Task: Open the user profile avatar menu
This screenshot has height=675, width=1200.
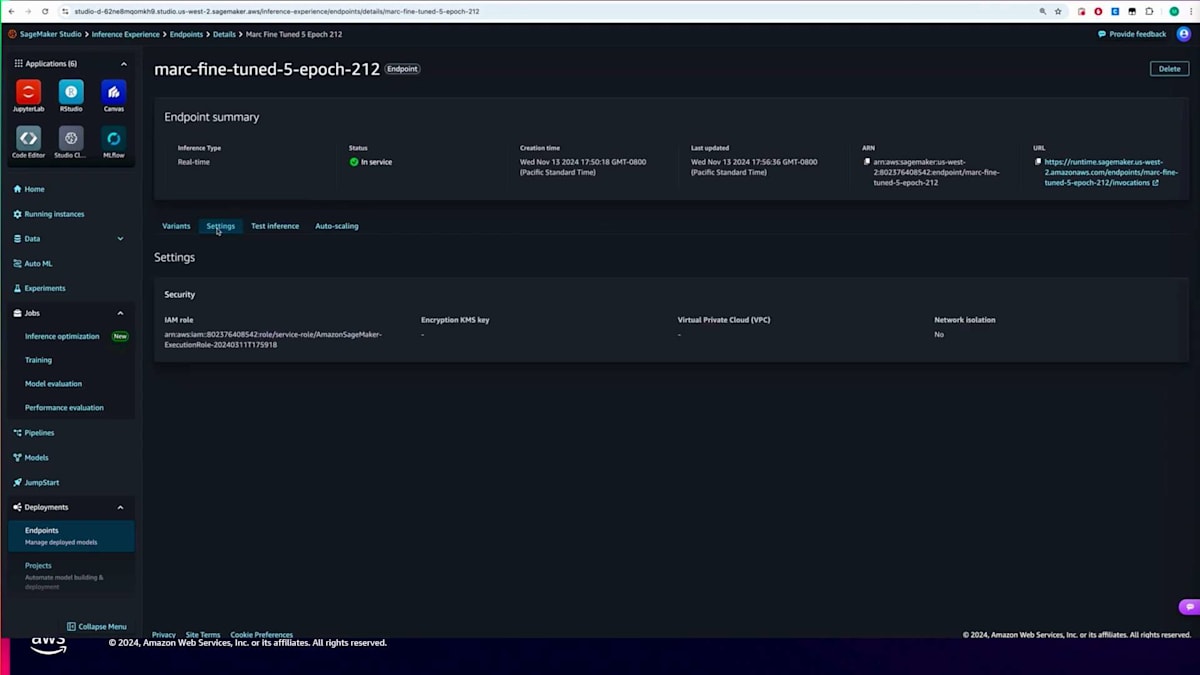Action: (x=1183, y=34)
